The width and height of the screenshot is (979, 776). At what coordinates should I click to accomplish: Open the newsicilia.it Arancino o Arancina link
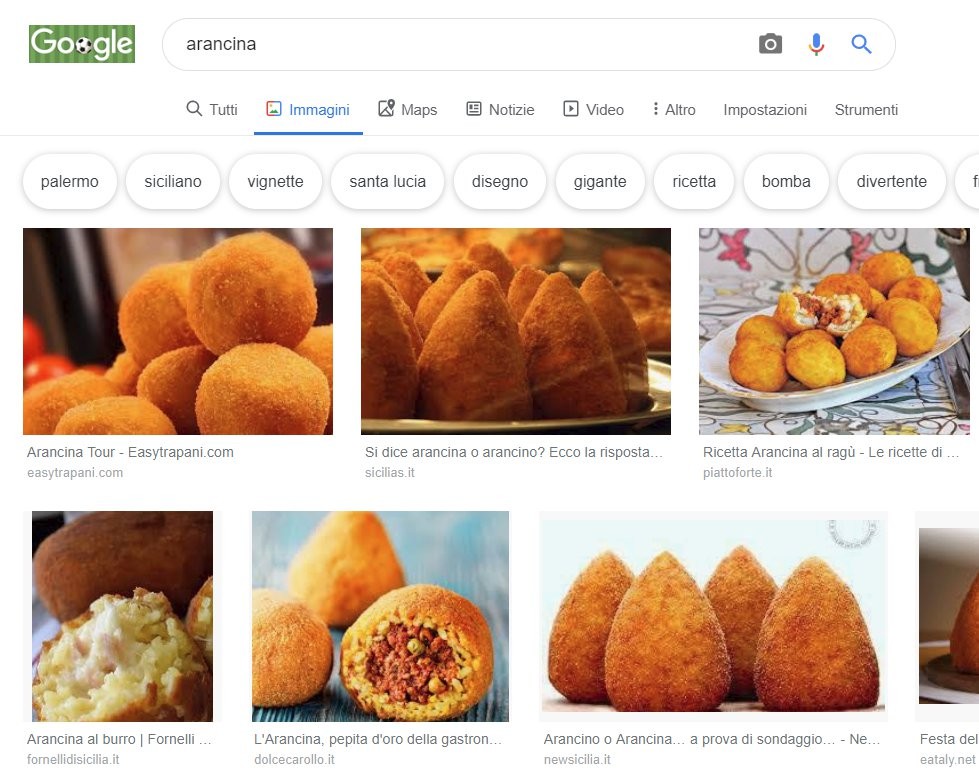click(712, 740)
